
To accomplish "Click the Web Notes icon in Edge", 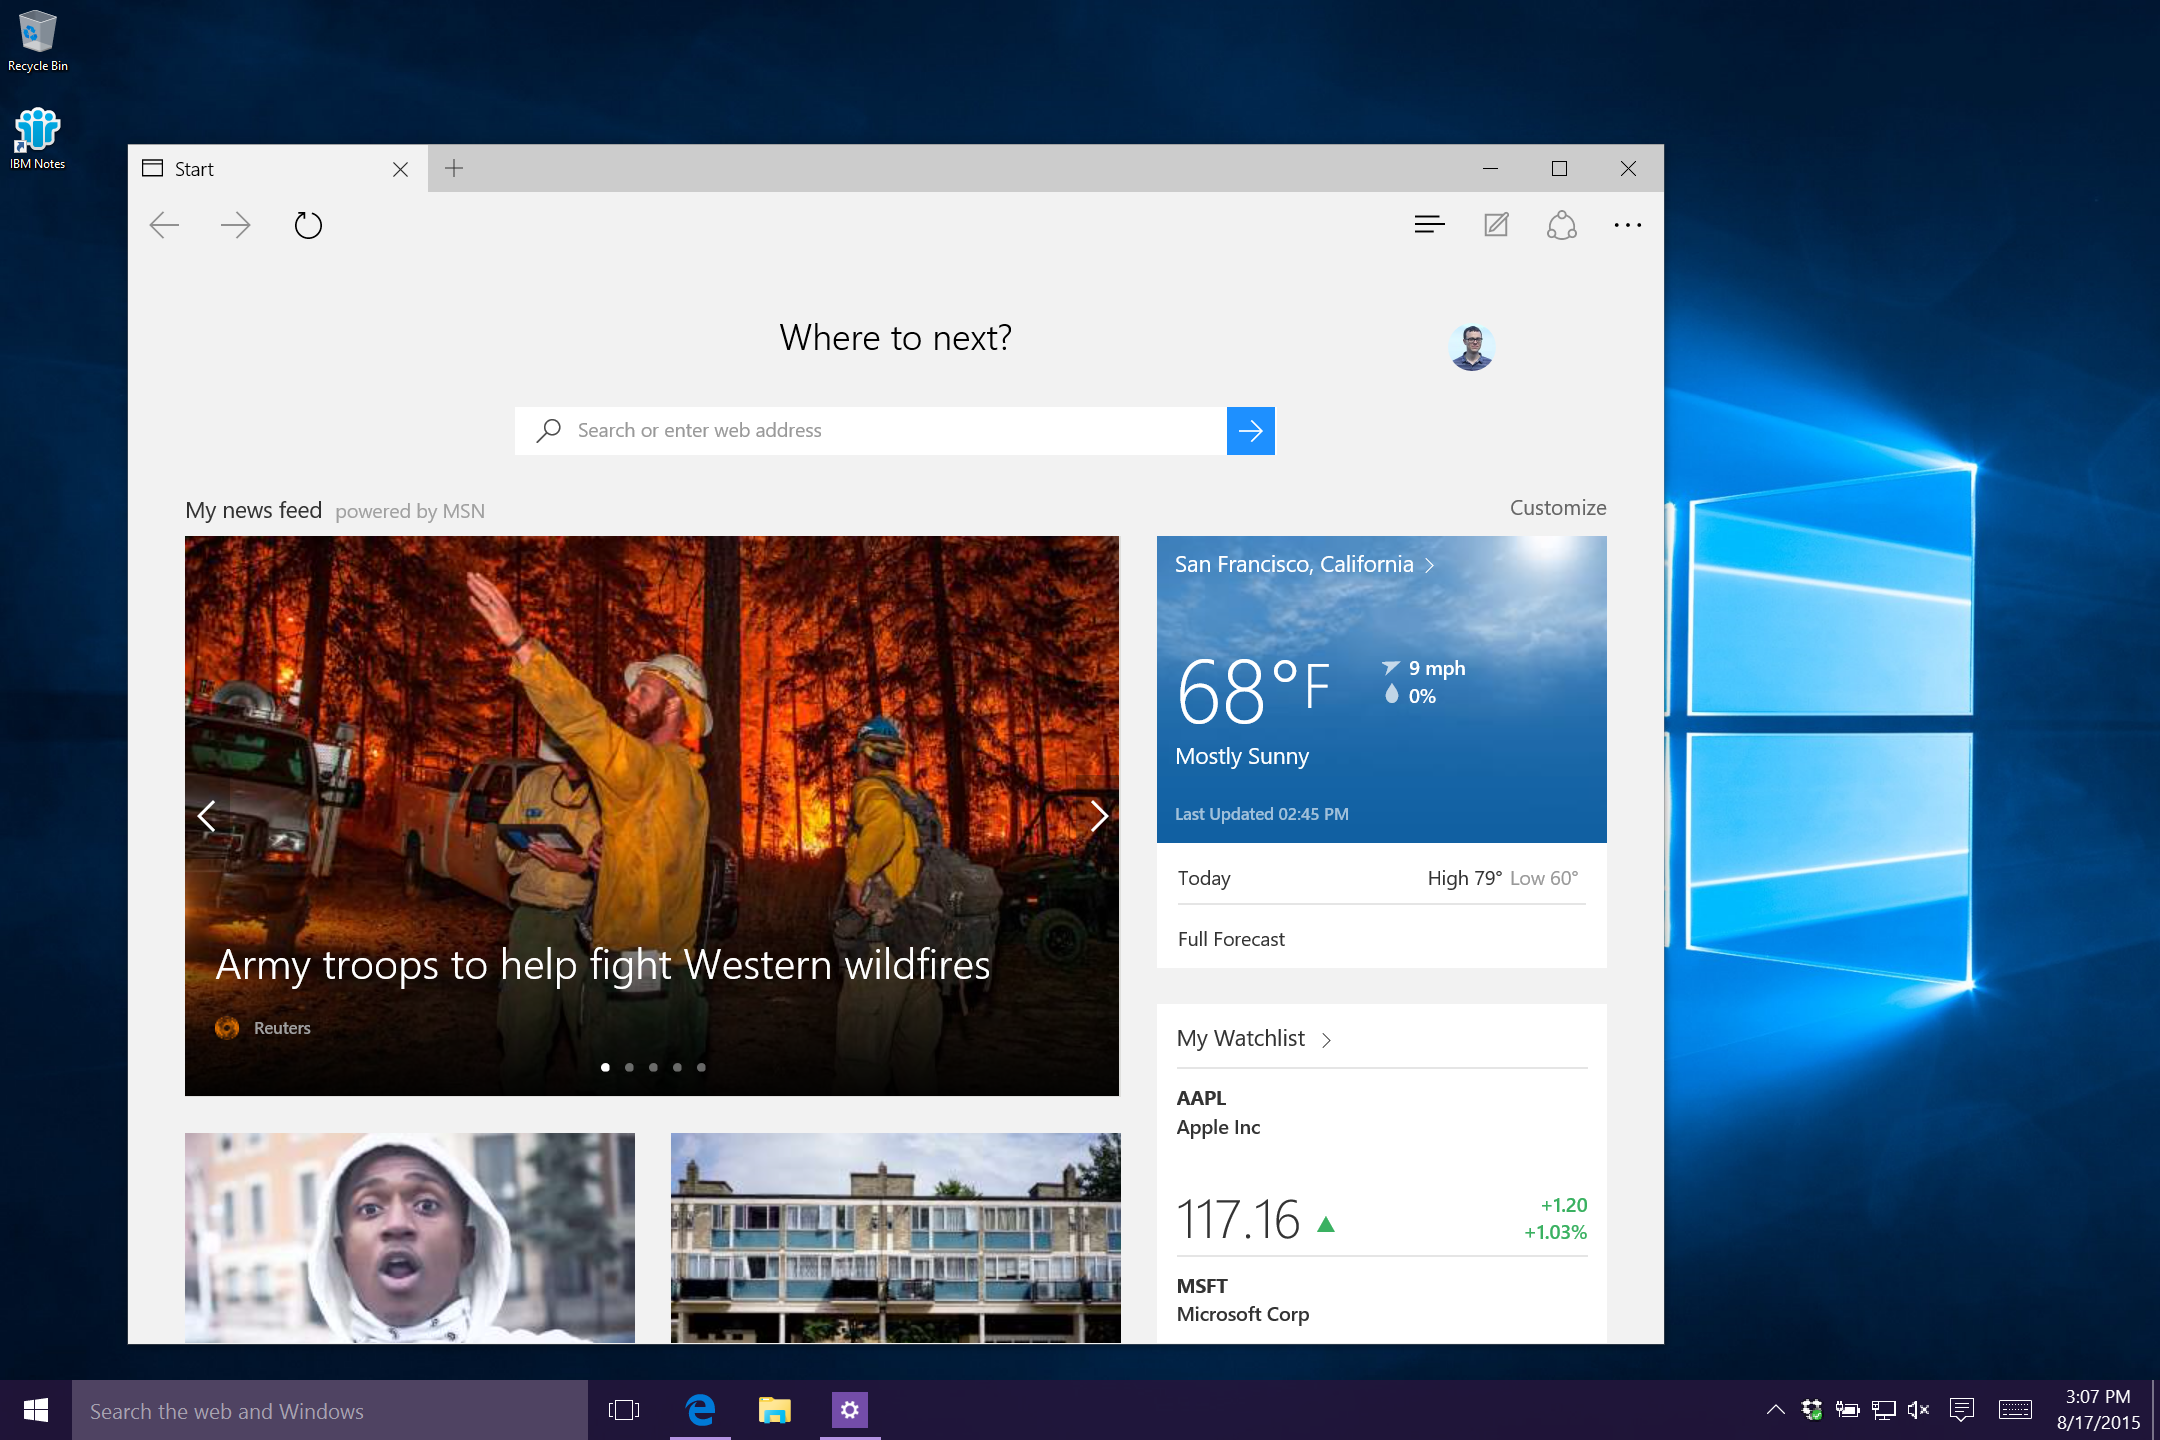I will (x=1495, y=225).
